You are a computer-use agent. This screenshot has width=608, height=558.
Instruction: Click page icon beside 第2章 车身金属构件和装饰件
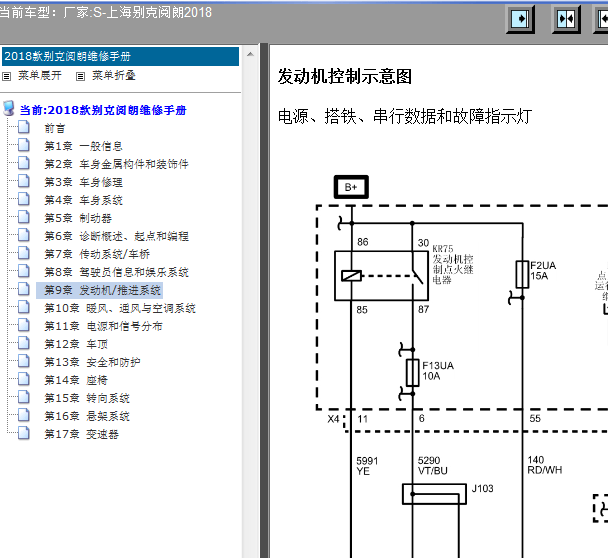(x=24, y=163)
